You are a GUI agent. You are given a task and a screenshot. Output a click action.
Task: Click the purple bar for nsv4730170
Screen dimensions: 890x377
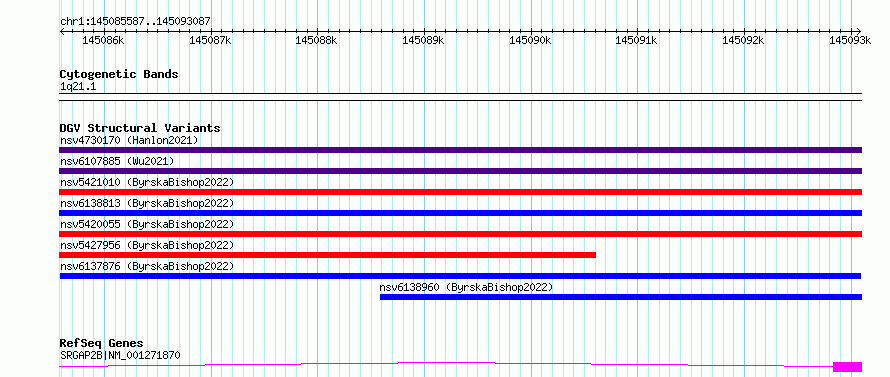pyautogui.click(x=460, y=150)
